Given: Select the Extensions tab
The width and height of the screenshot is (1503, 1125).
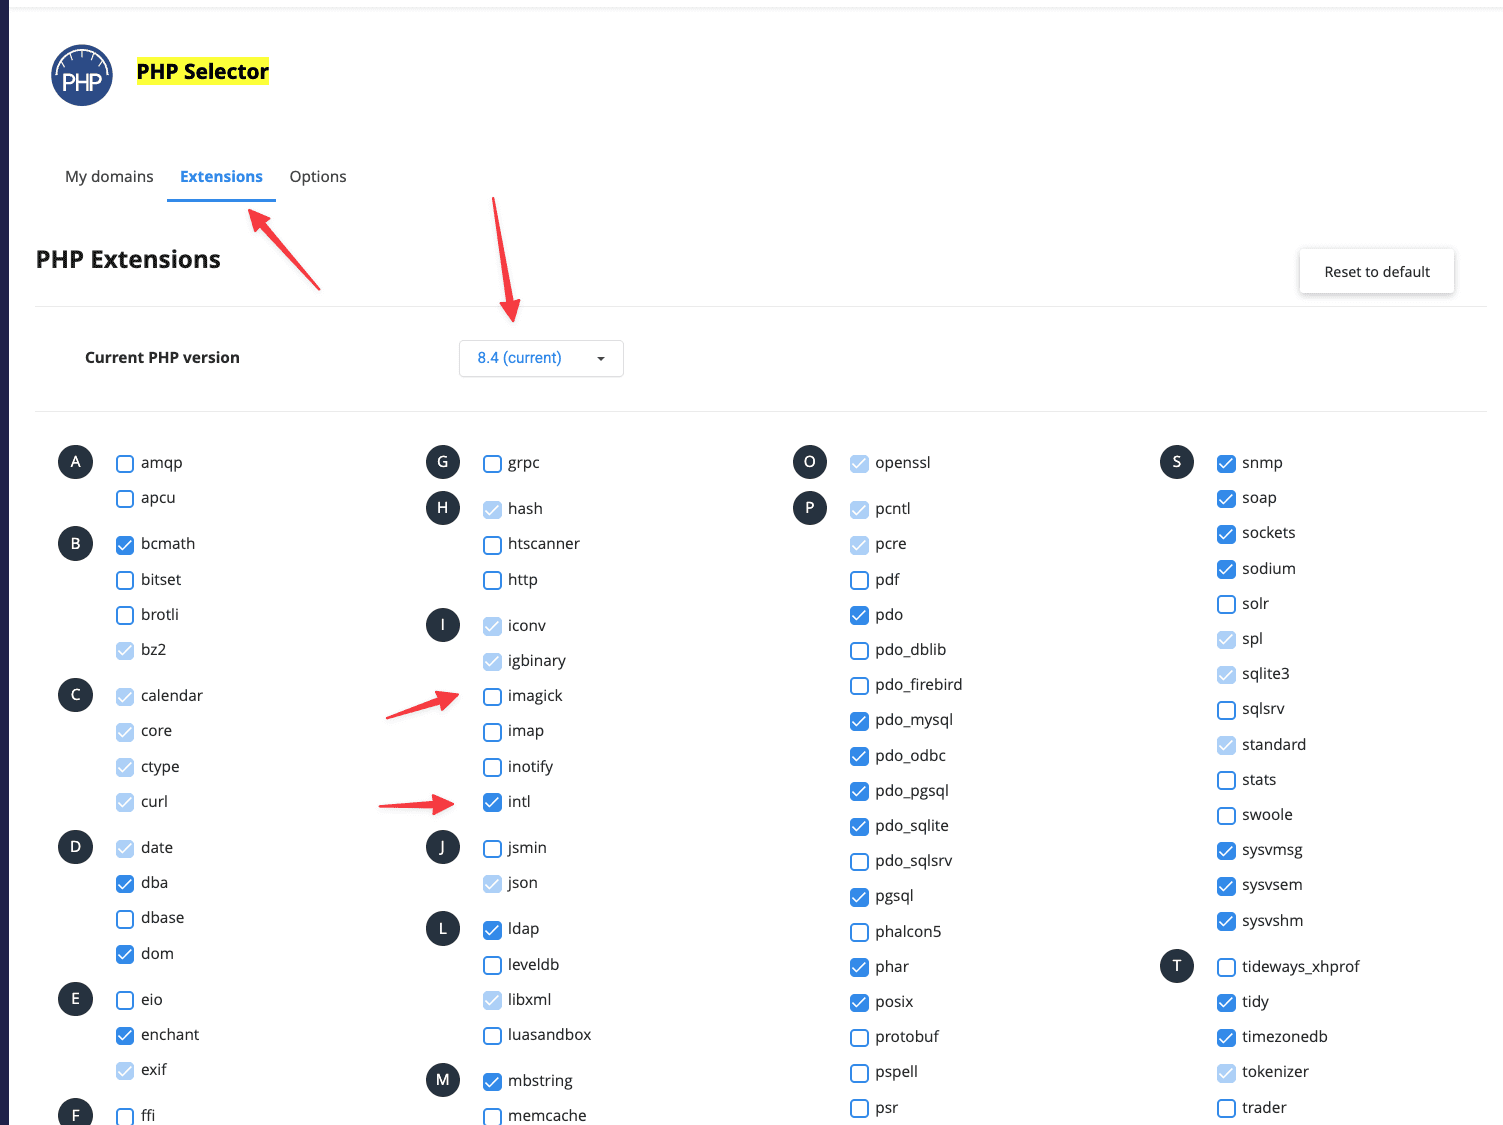Looking at the screenshot, I should click(x=221, y=177).
